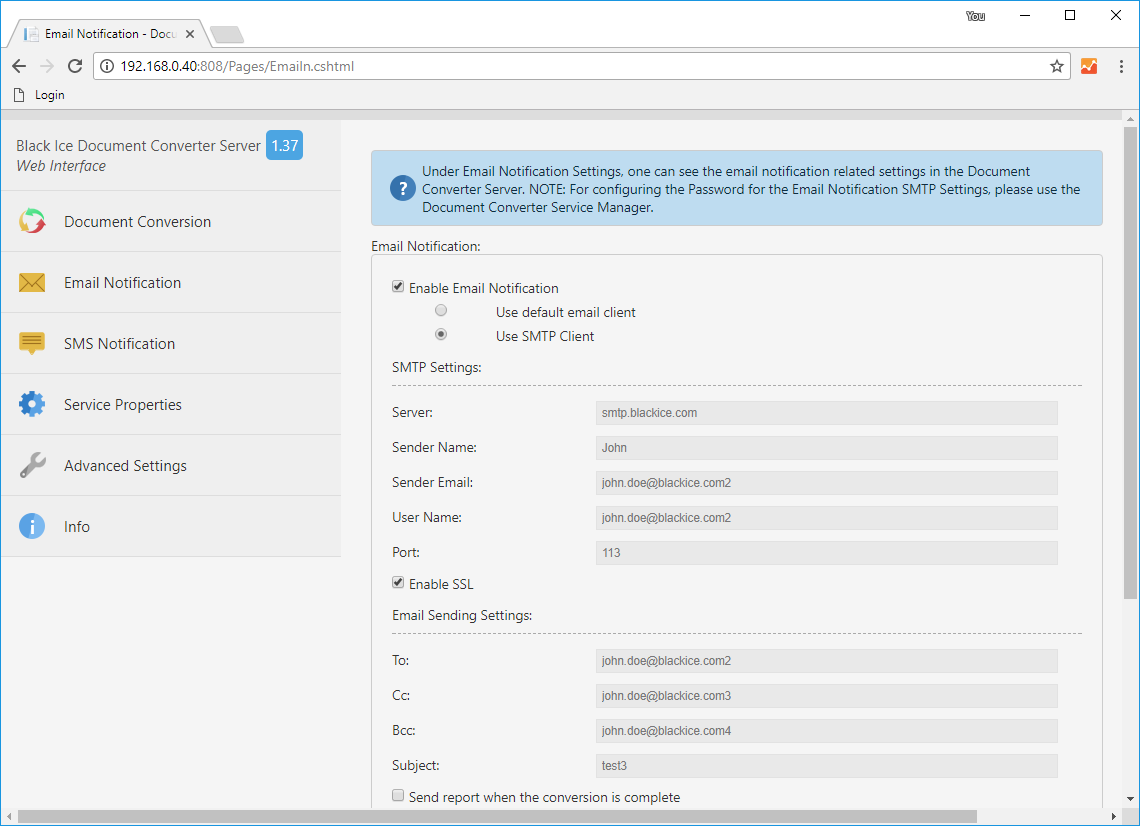Screen dimensions: 1140x826
Task: Click the browser extension icon near the address bar
Action: [1088, 66]
